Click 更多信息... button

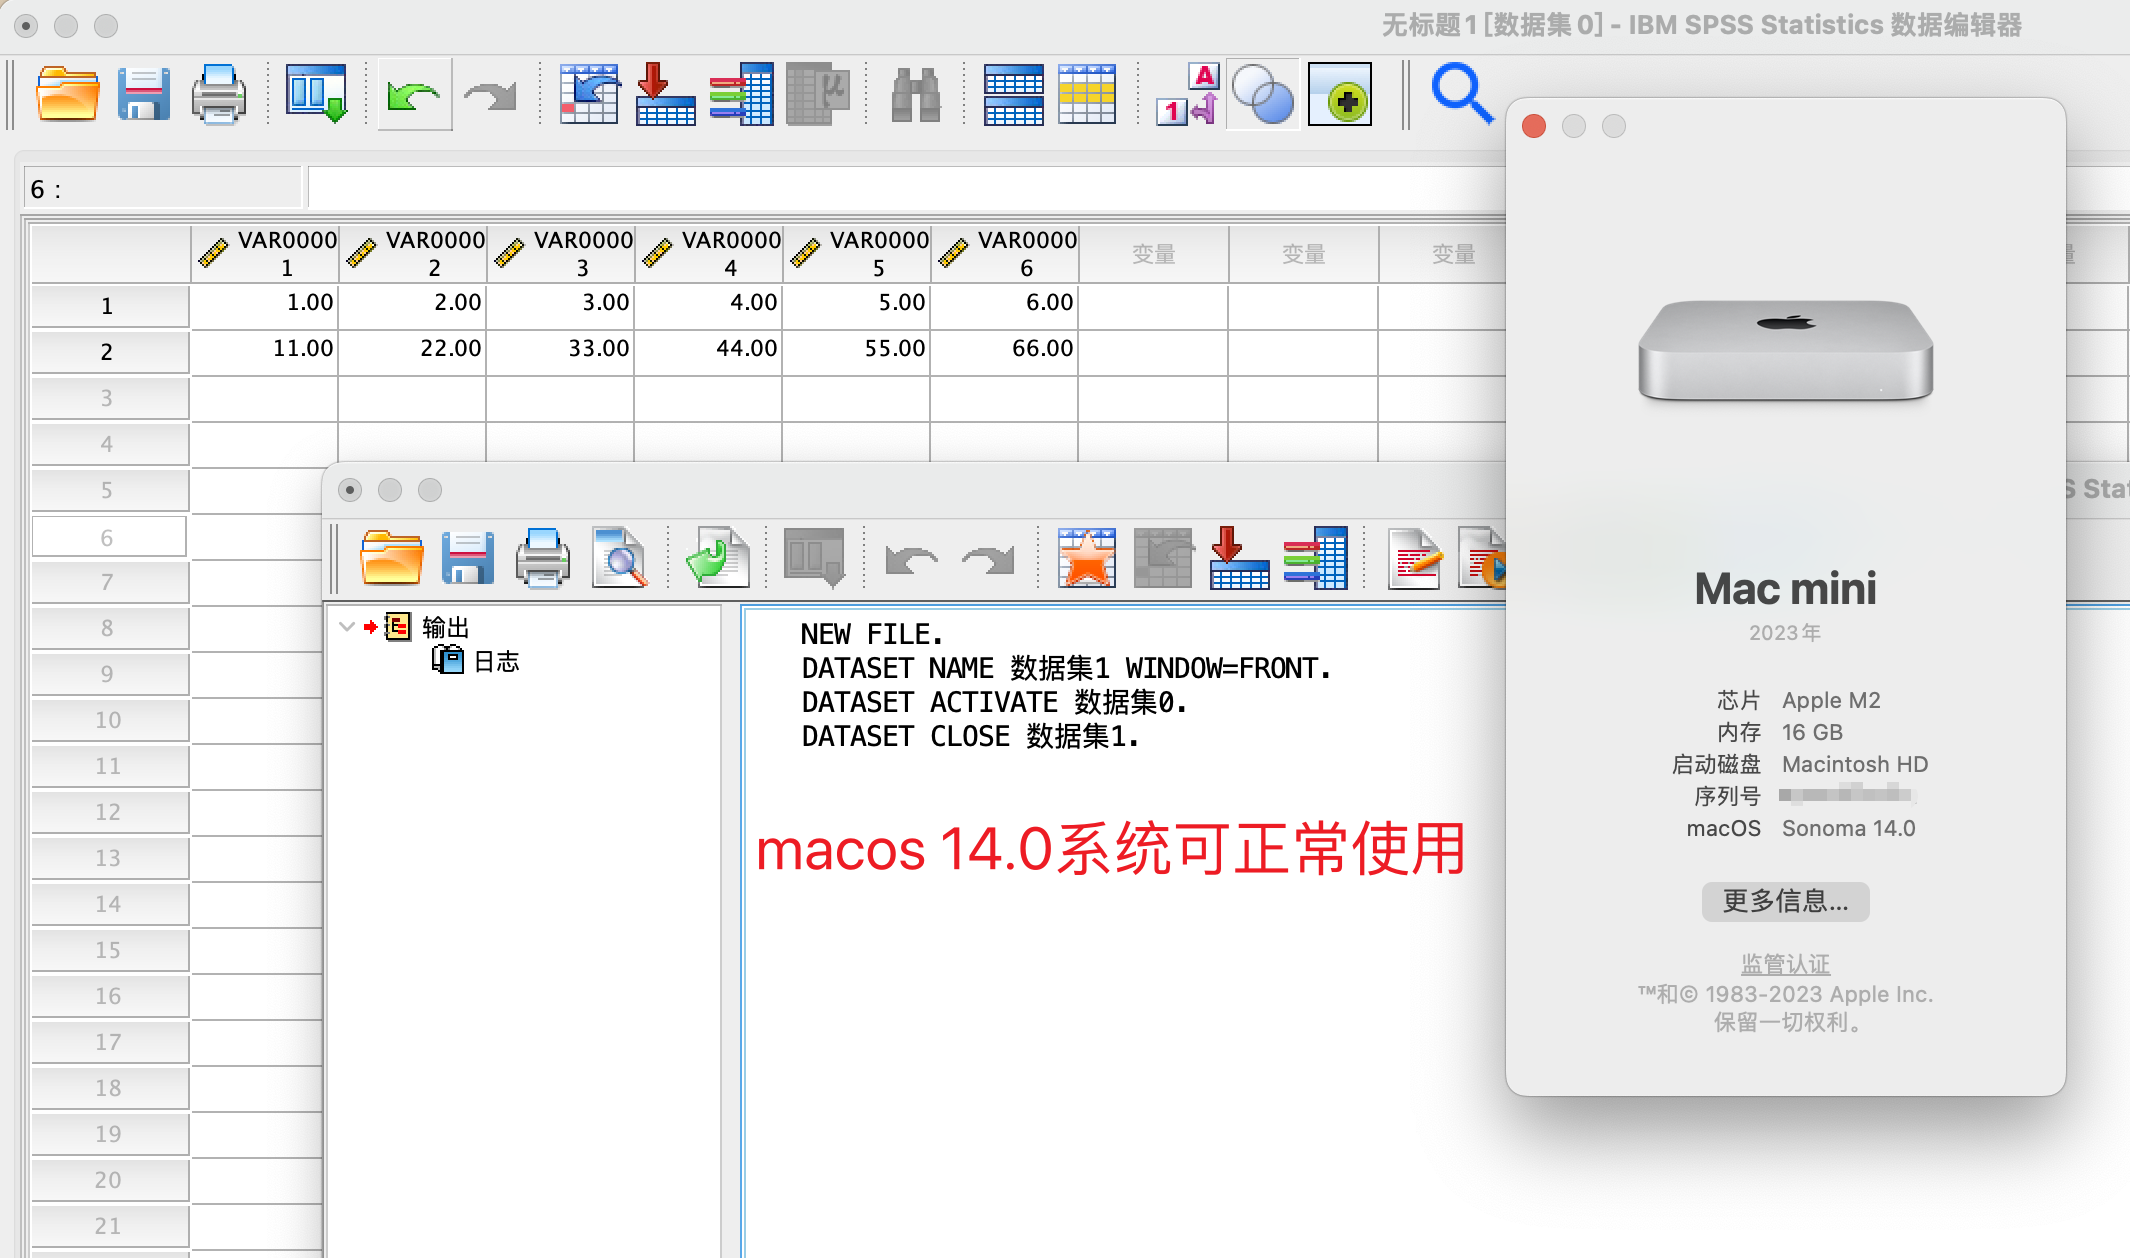pos(1785,901)
